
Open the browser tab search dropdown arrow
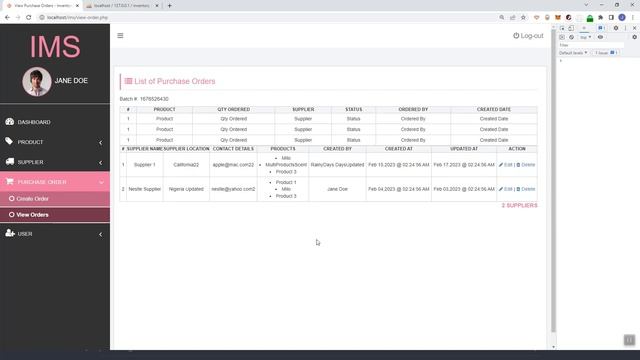tap(586, 5)
